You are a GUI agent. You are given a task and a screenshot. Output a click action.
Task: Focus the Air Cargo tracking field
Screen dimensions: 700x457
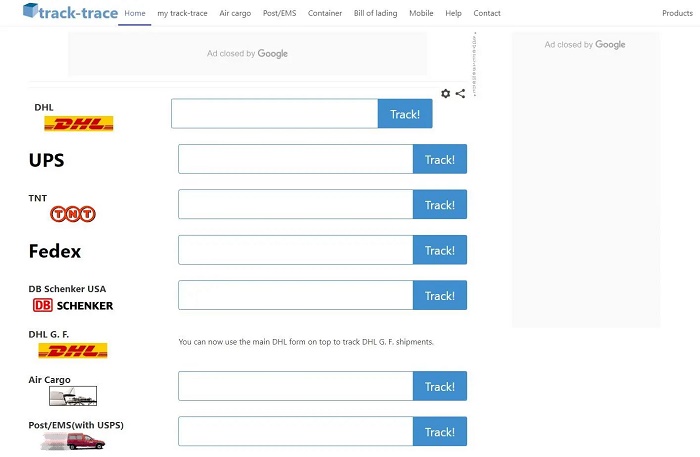296,386
